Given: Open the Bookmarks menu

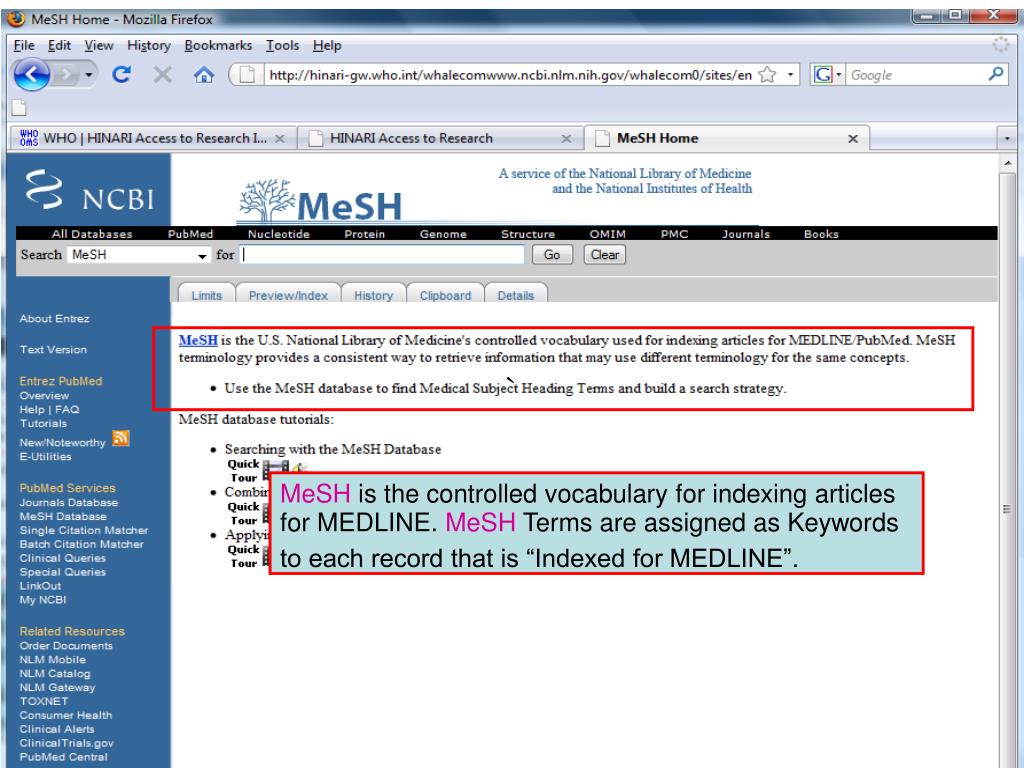Looking at the screenshot, I should [218, 45].
